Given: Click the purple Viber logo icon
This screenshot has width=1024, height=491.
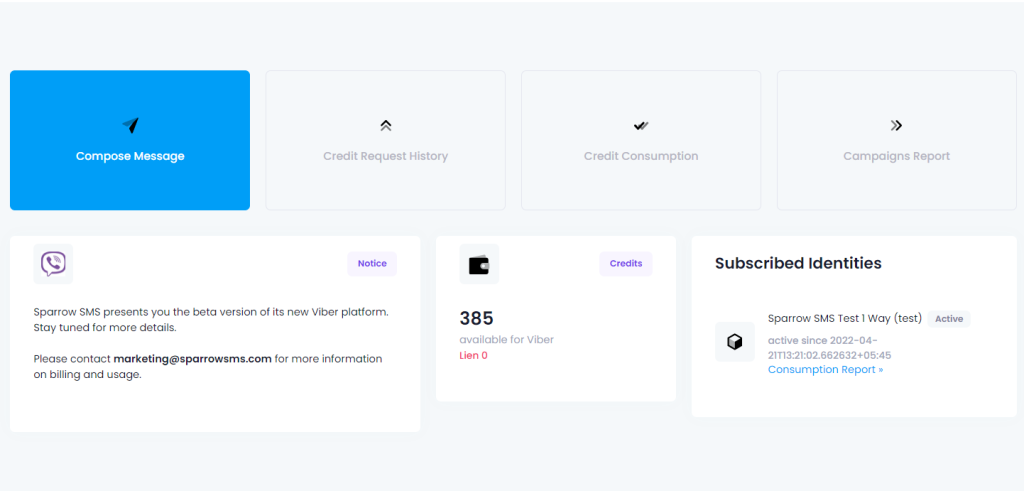Looking at the screenshot, I should [x=53, y=264].
